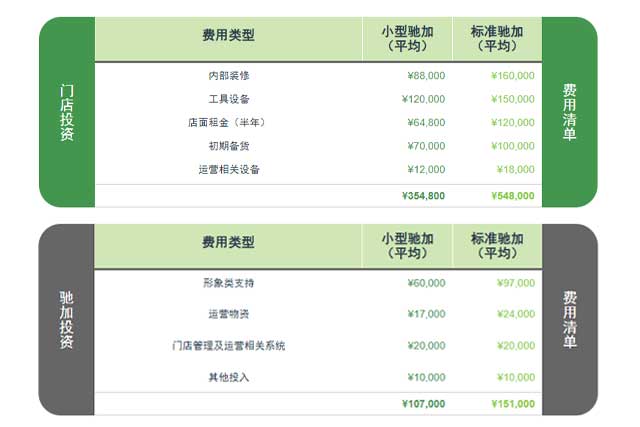640x427 pixels.
Task: Click the ¥107,000 total value
Action: click(x=423, y=404)
